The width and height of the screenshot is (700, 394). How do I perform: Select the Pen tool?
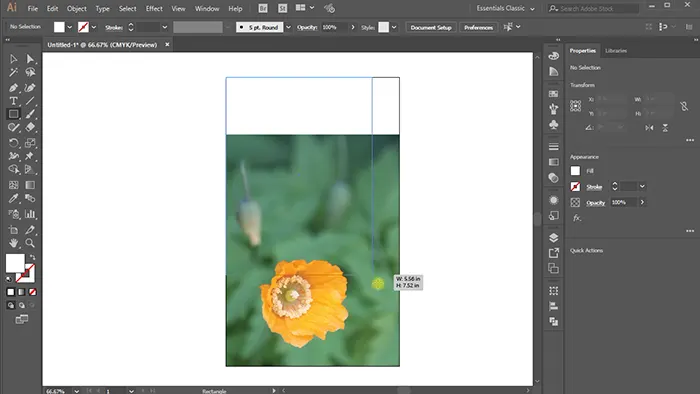point(13,88)
